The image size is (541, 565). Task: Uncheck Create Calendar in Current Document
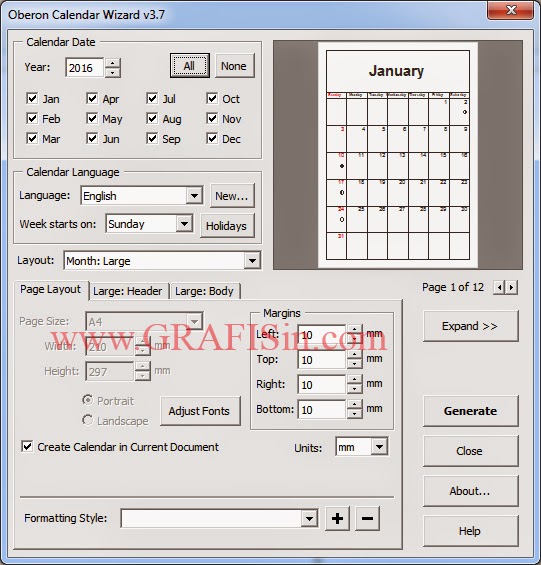tap(27, 447)
